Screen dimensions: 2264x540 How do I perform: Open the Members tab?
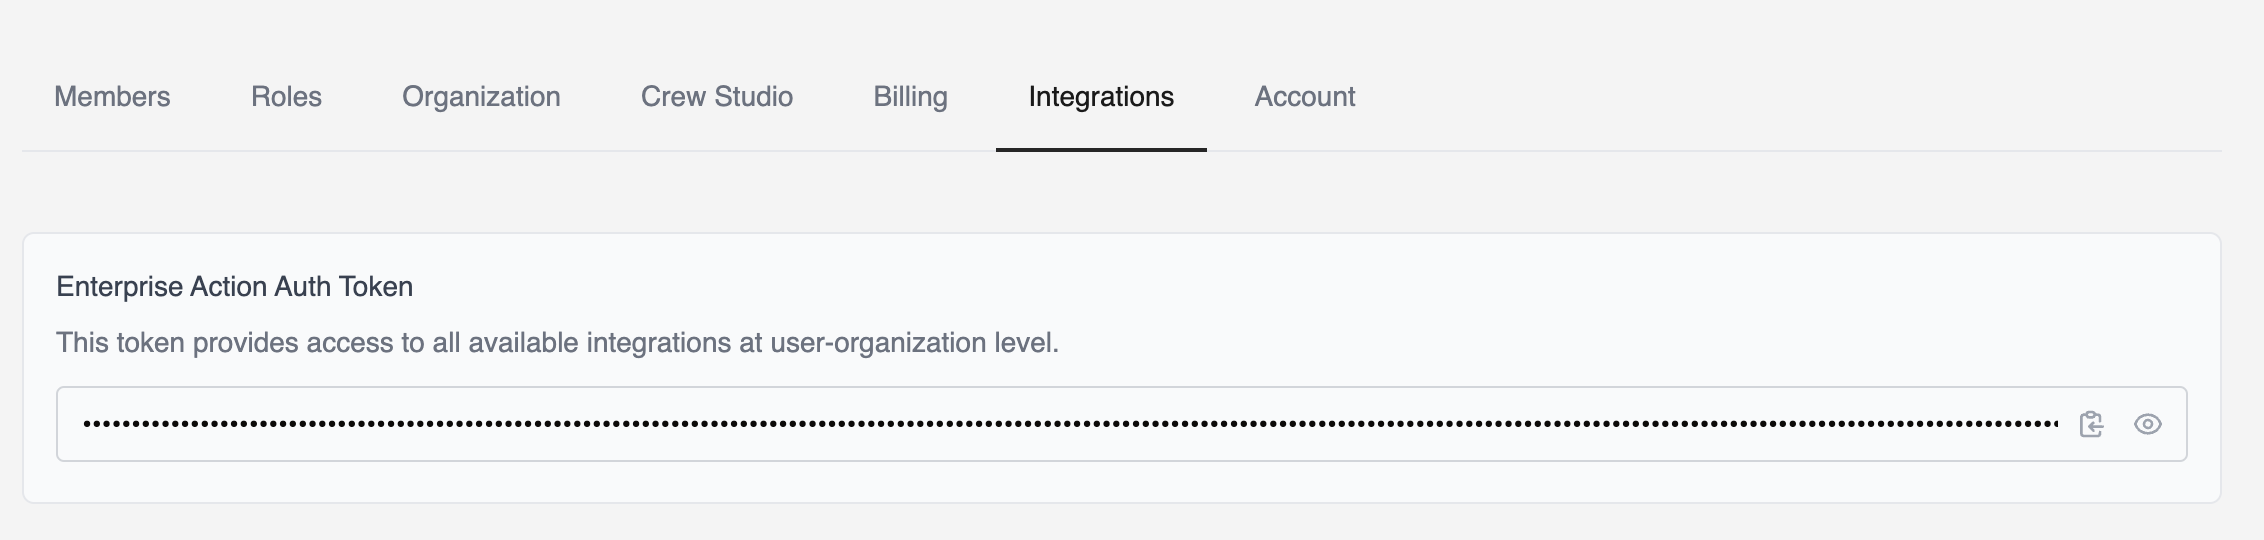point(112,97)
